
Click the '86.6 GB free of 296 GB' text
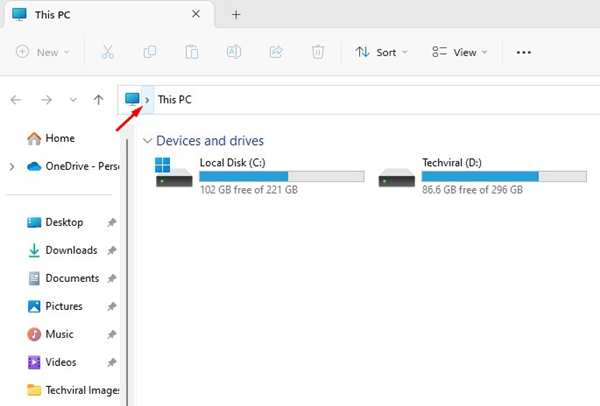coord(472,190)
